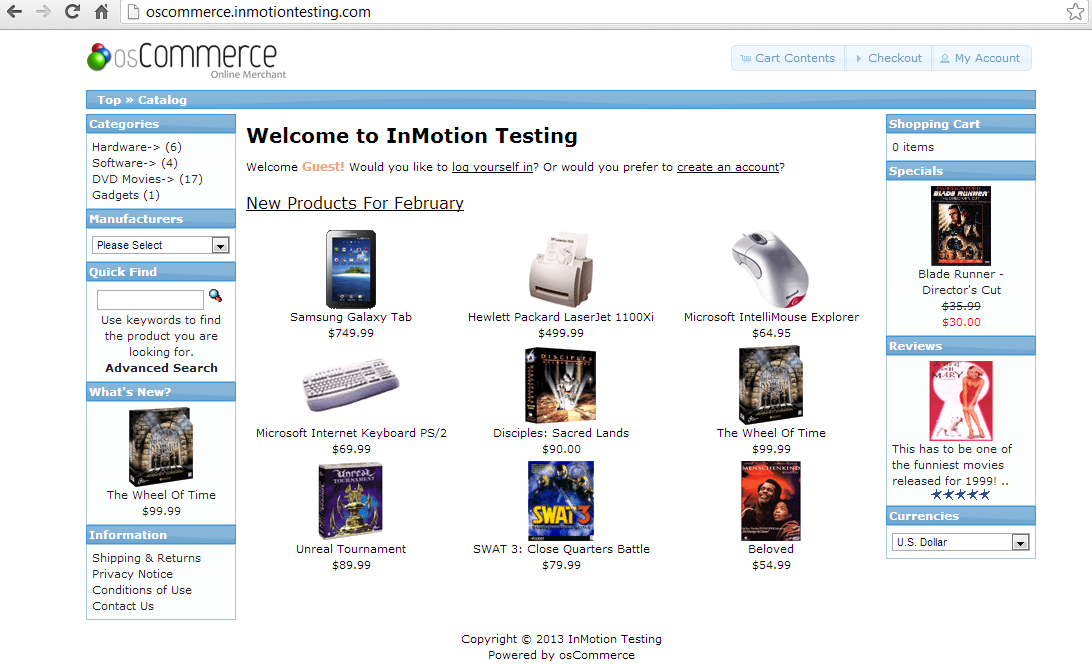Image resolution: width=1092 pixels, height=664 pixels.
Task: Click Samsung Galaxy Tab product name
Action: (351, 317)
